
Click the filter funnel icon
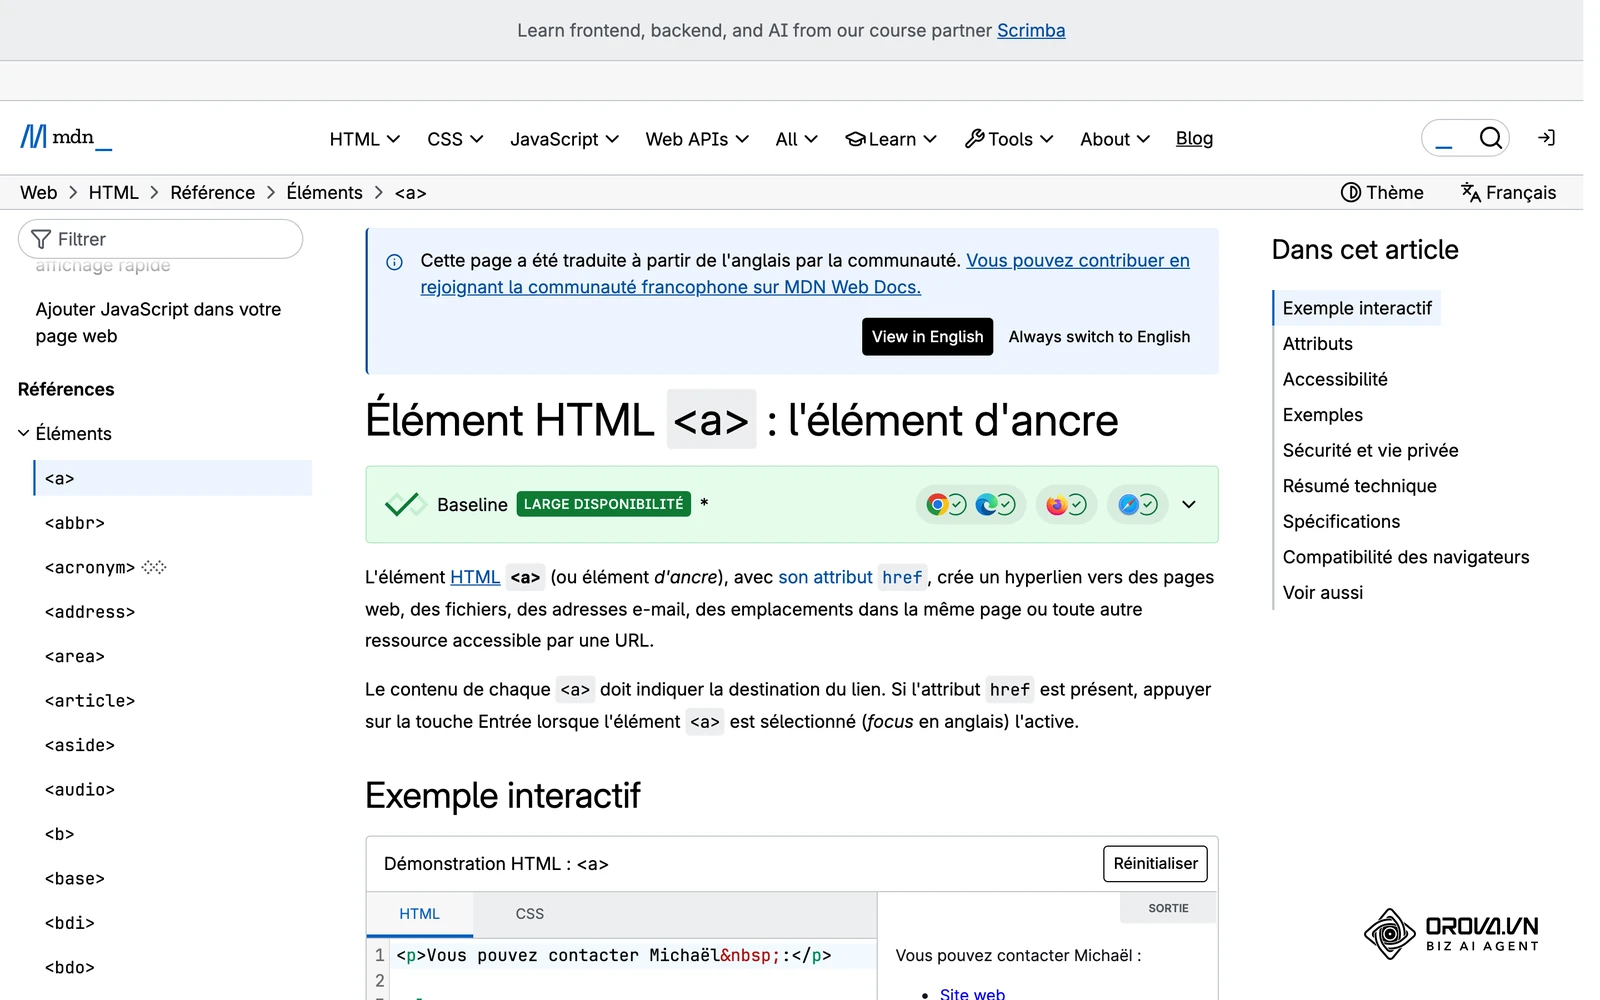pyautogui.click(x=41, y=239)
